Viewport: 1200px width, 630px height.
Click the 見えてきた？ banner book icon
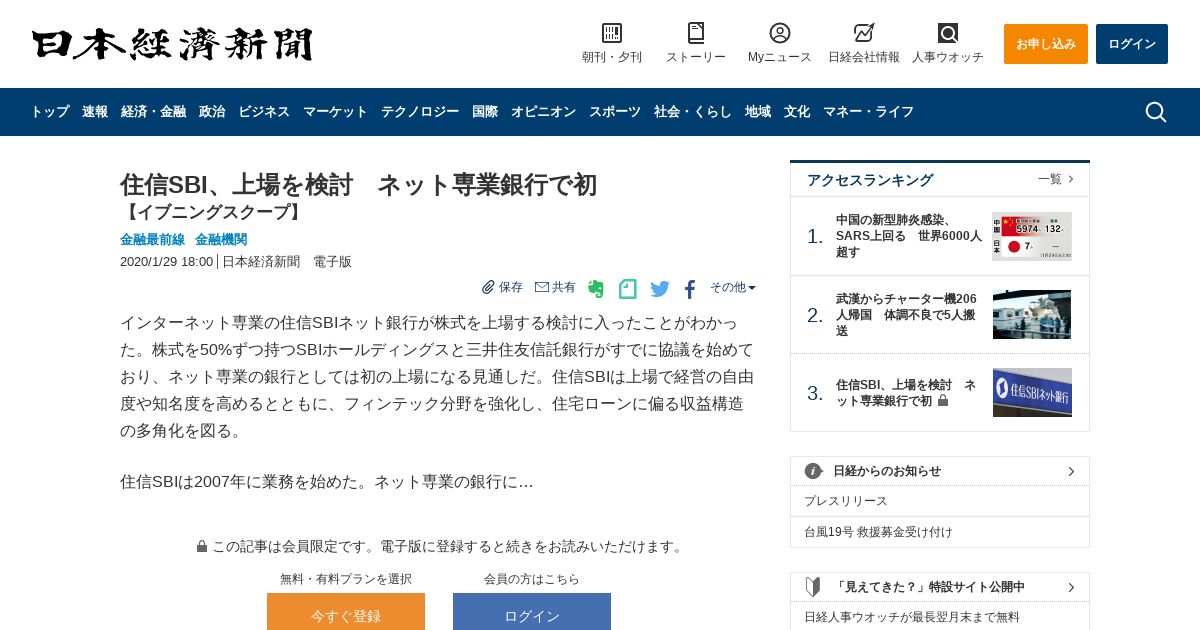(x=813, y=587)
